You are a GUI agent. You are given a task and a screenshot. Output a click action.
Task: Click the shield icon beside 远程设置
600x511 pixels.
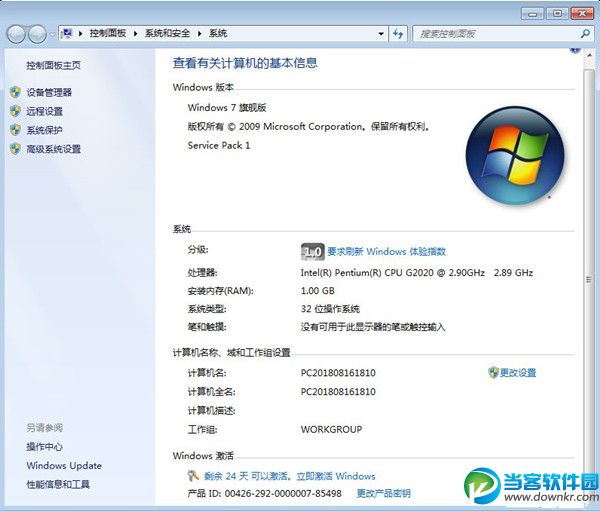point(15,111)
